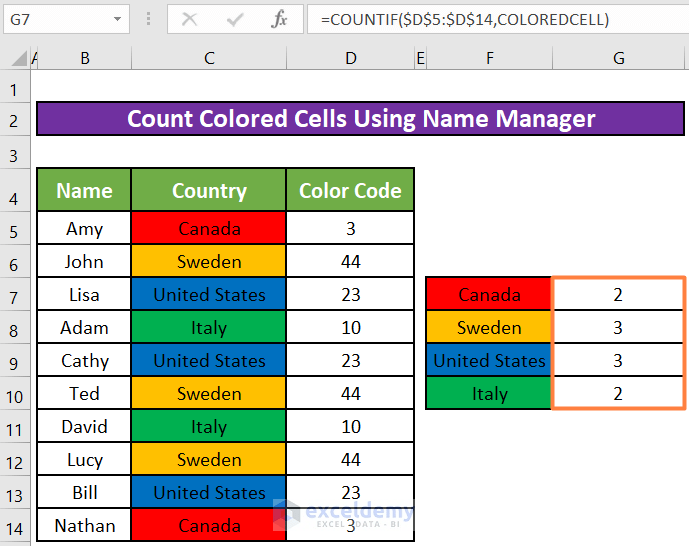Click yellow 'Sweden' cell in John's row
This screenshot has width=689, height=546.
point(209,261)
